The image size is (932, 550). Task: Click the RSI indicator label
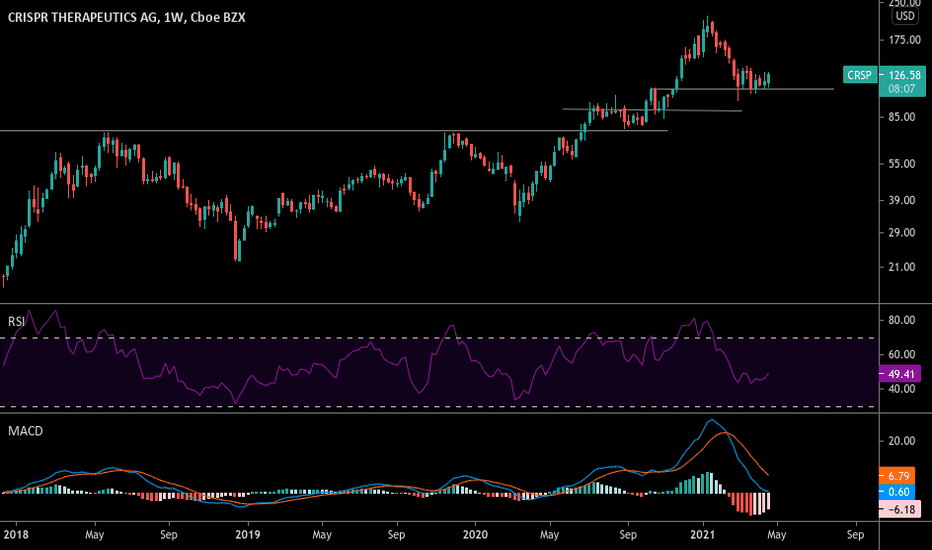(x=17, y=322)
